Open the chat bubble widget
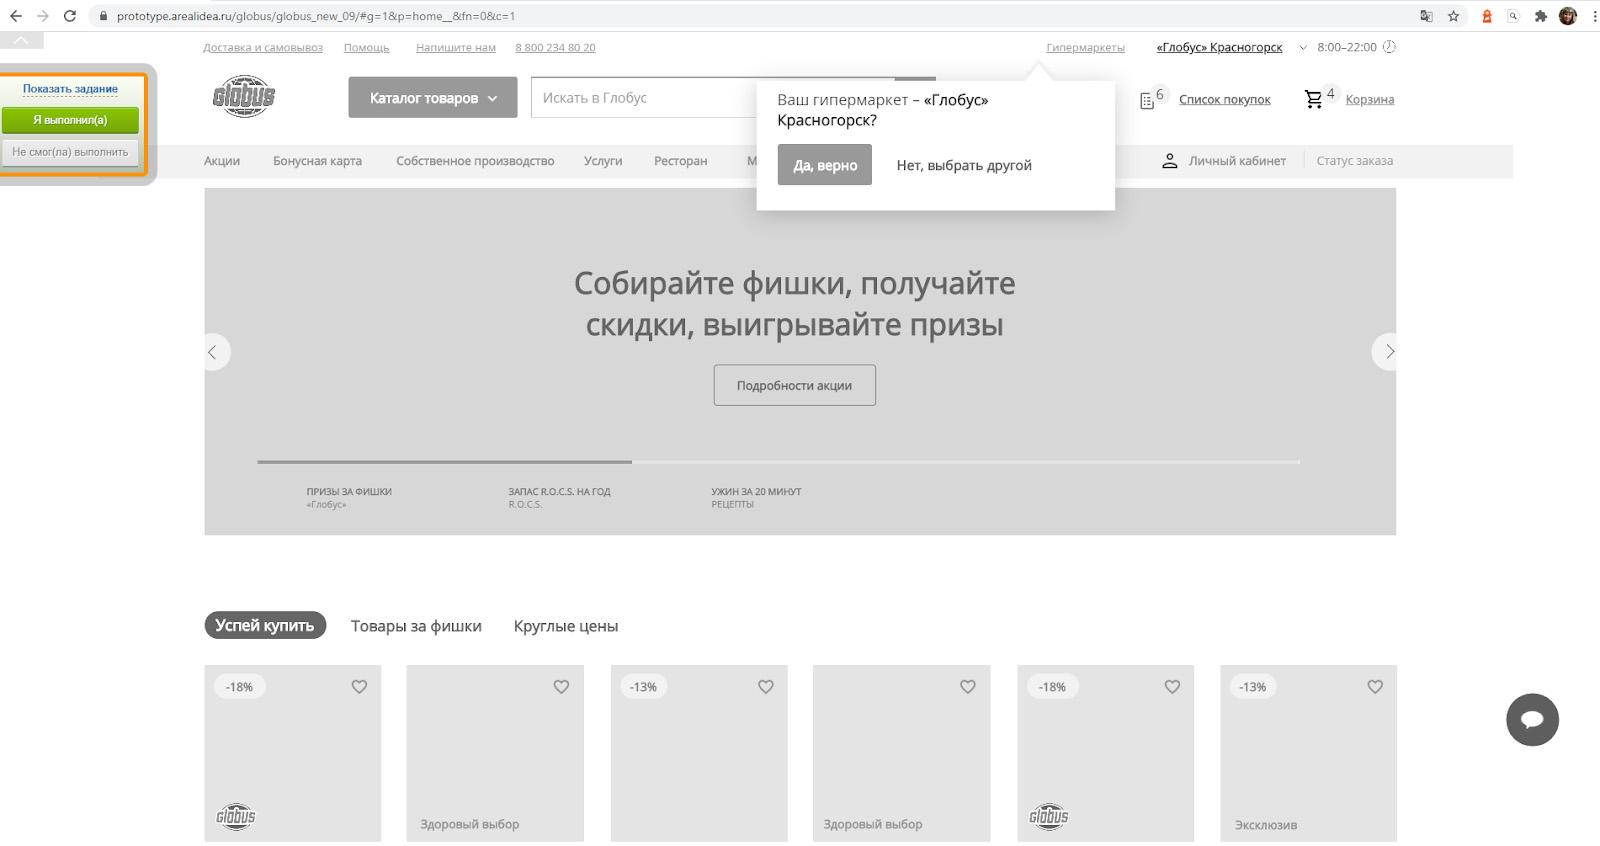The image size is (1600, 846). (x=1532, y=720)
